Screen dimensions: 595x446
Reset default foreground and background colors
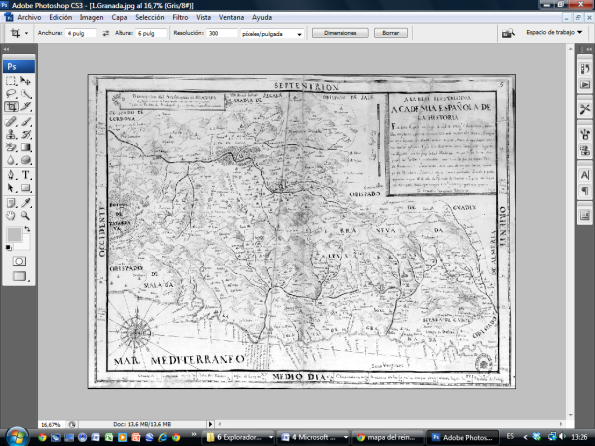click(8, 248)
